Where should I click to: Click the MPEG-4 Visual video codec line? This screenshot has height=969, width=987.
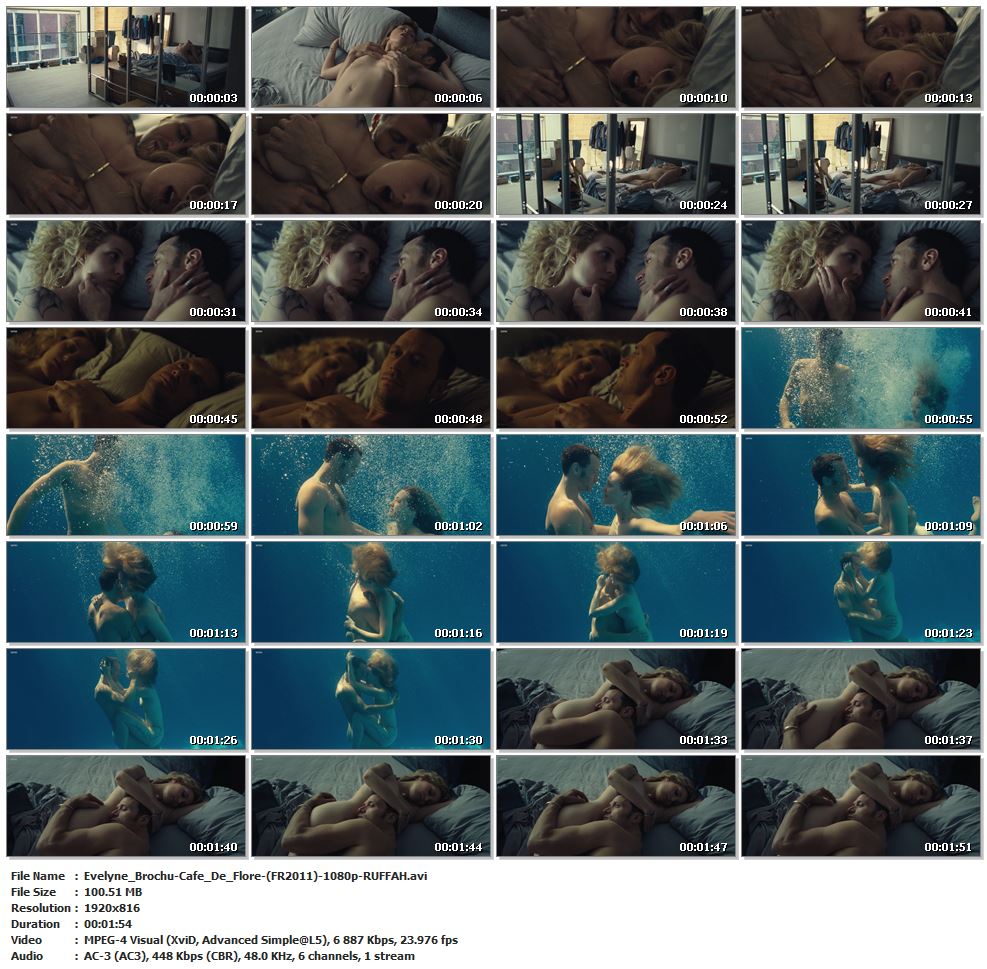pos(271,940)
